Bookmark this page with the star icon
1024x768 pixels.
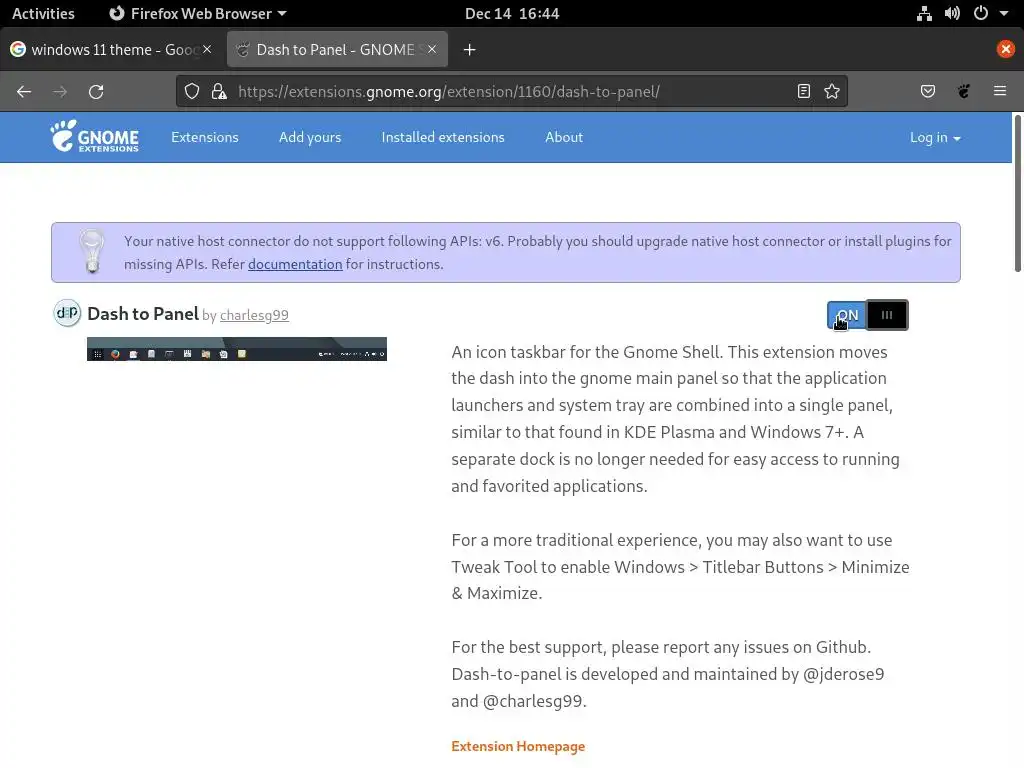tap(831, 91)
